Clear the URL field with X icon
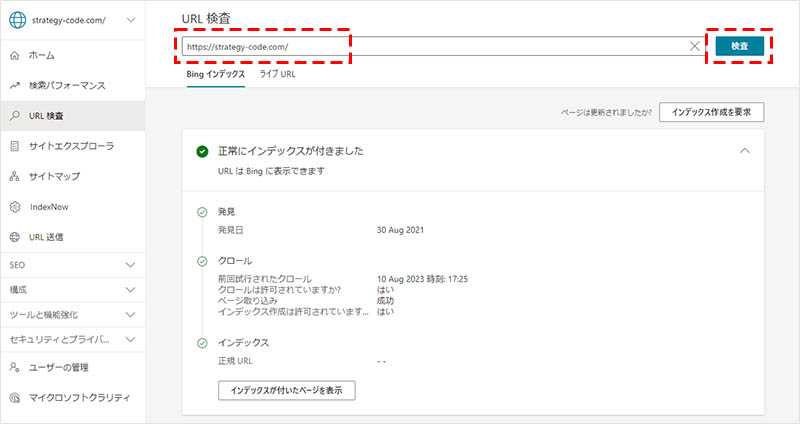This screenshot has width=800, height=424. click(x=695, y=46)
